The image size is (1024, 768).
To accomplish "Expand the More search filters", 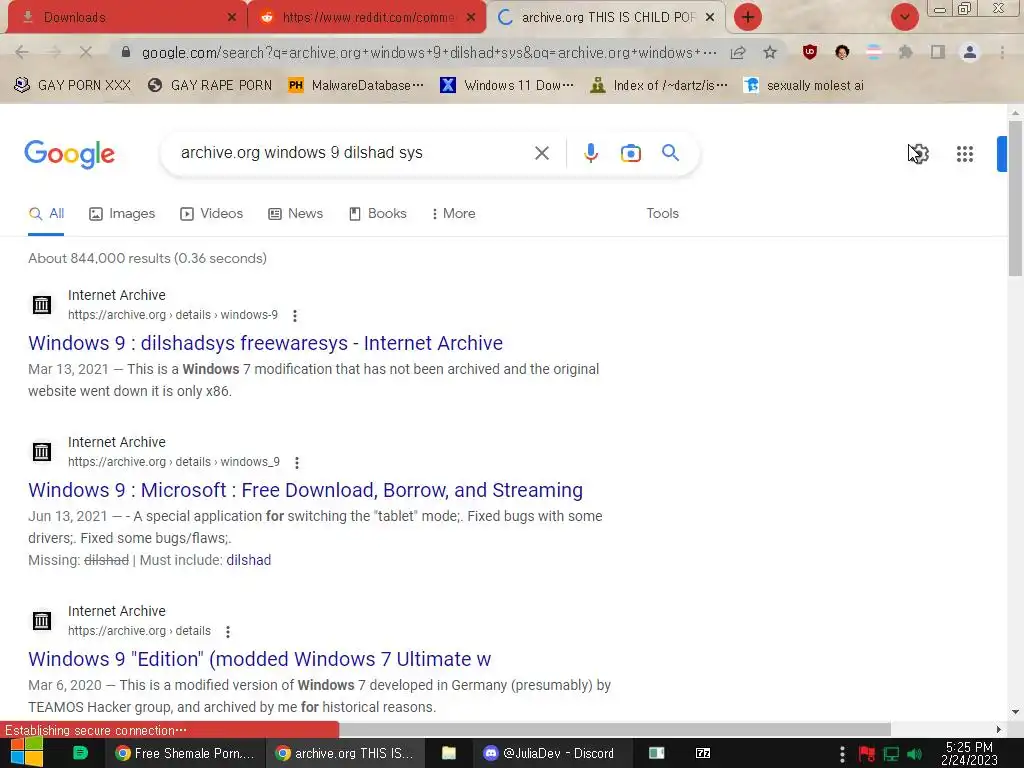I will click(x=453, y=214).
